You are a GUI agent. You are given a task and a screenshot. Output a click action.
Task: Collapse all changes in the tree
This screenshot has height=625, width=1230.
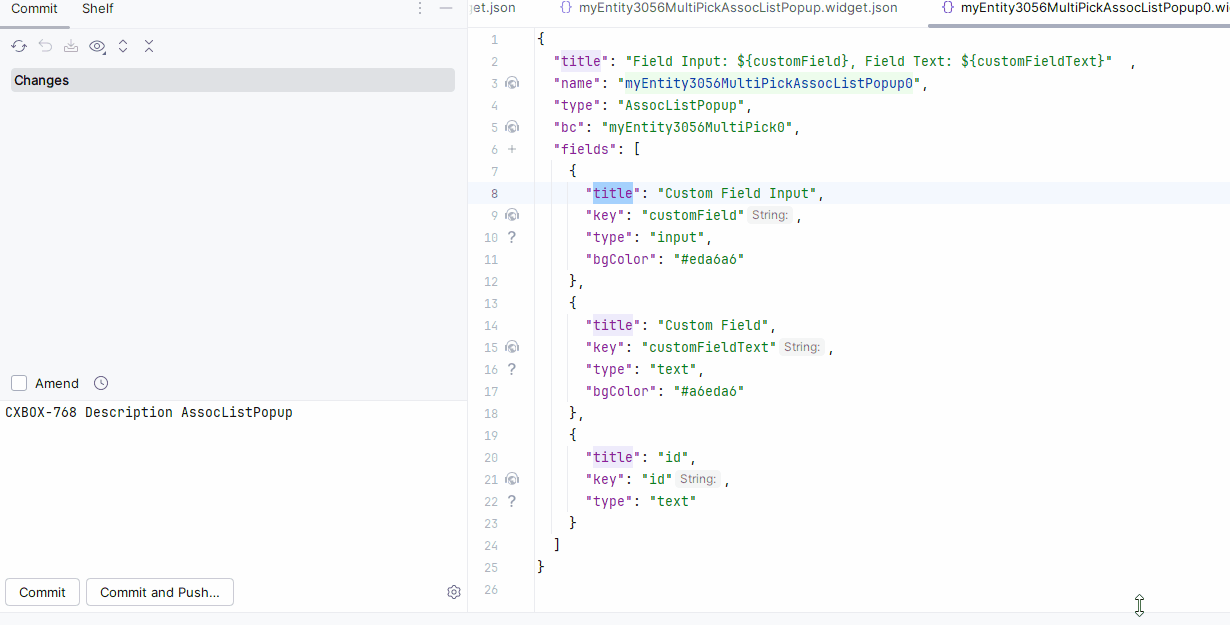tap(149, 46)
